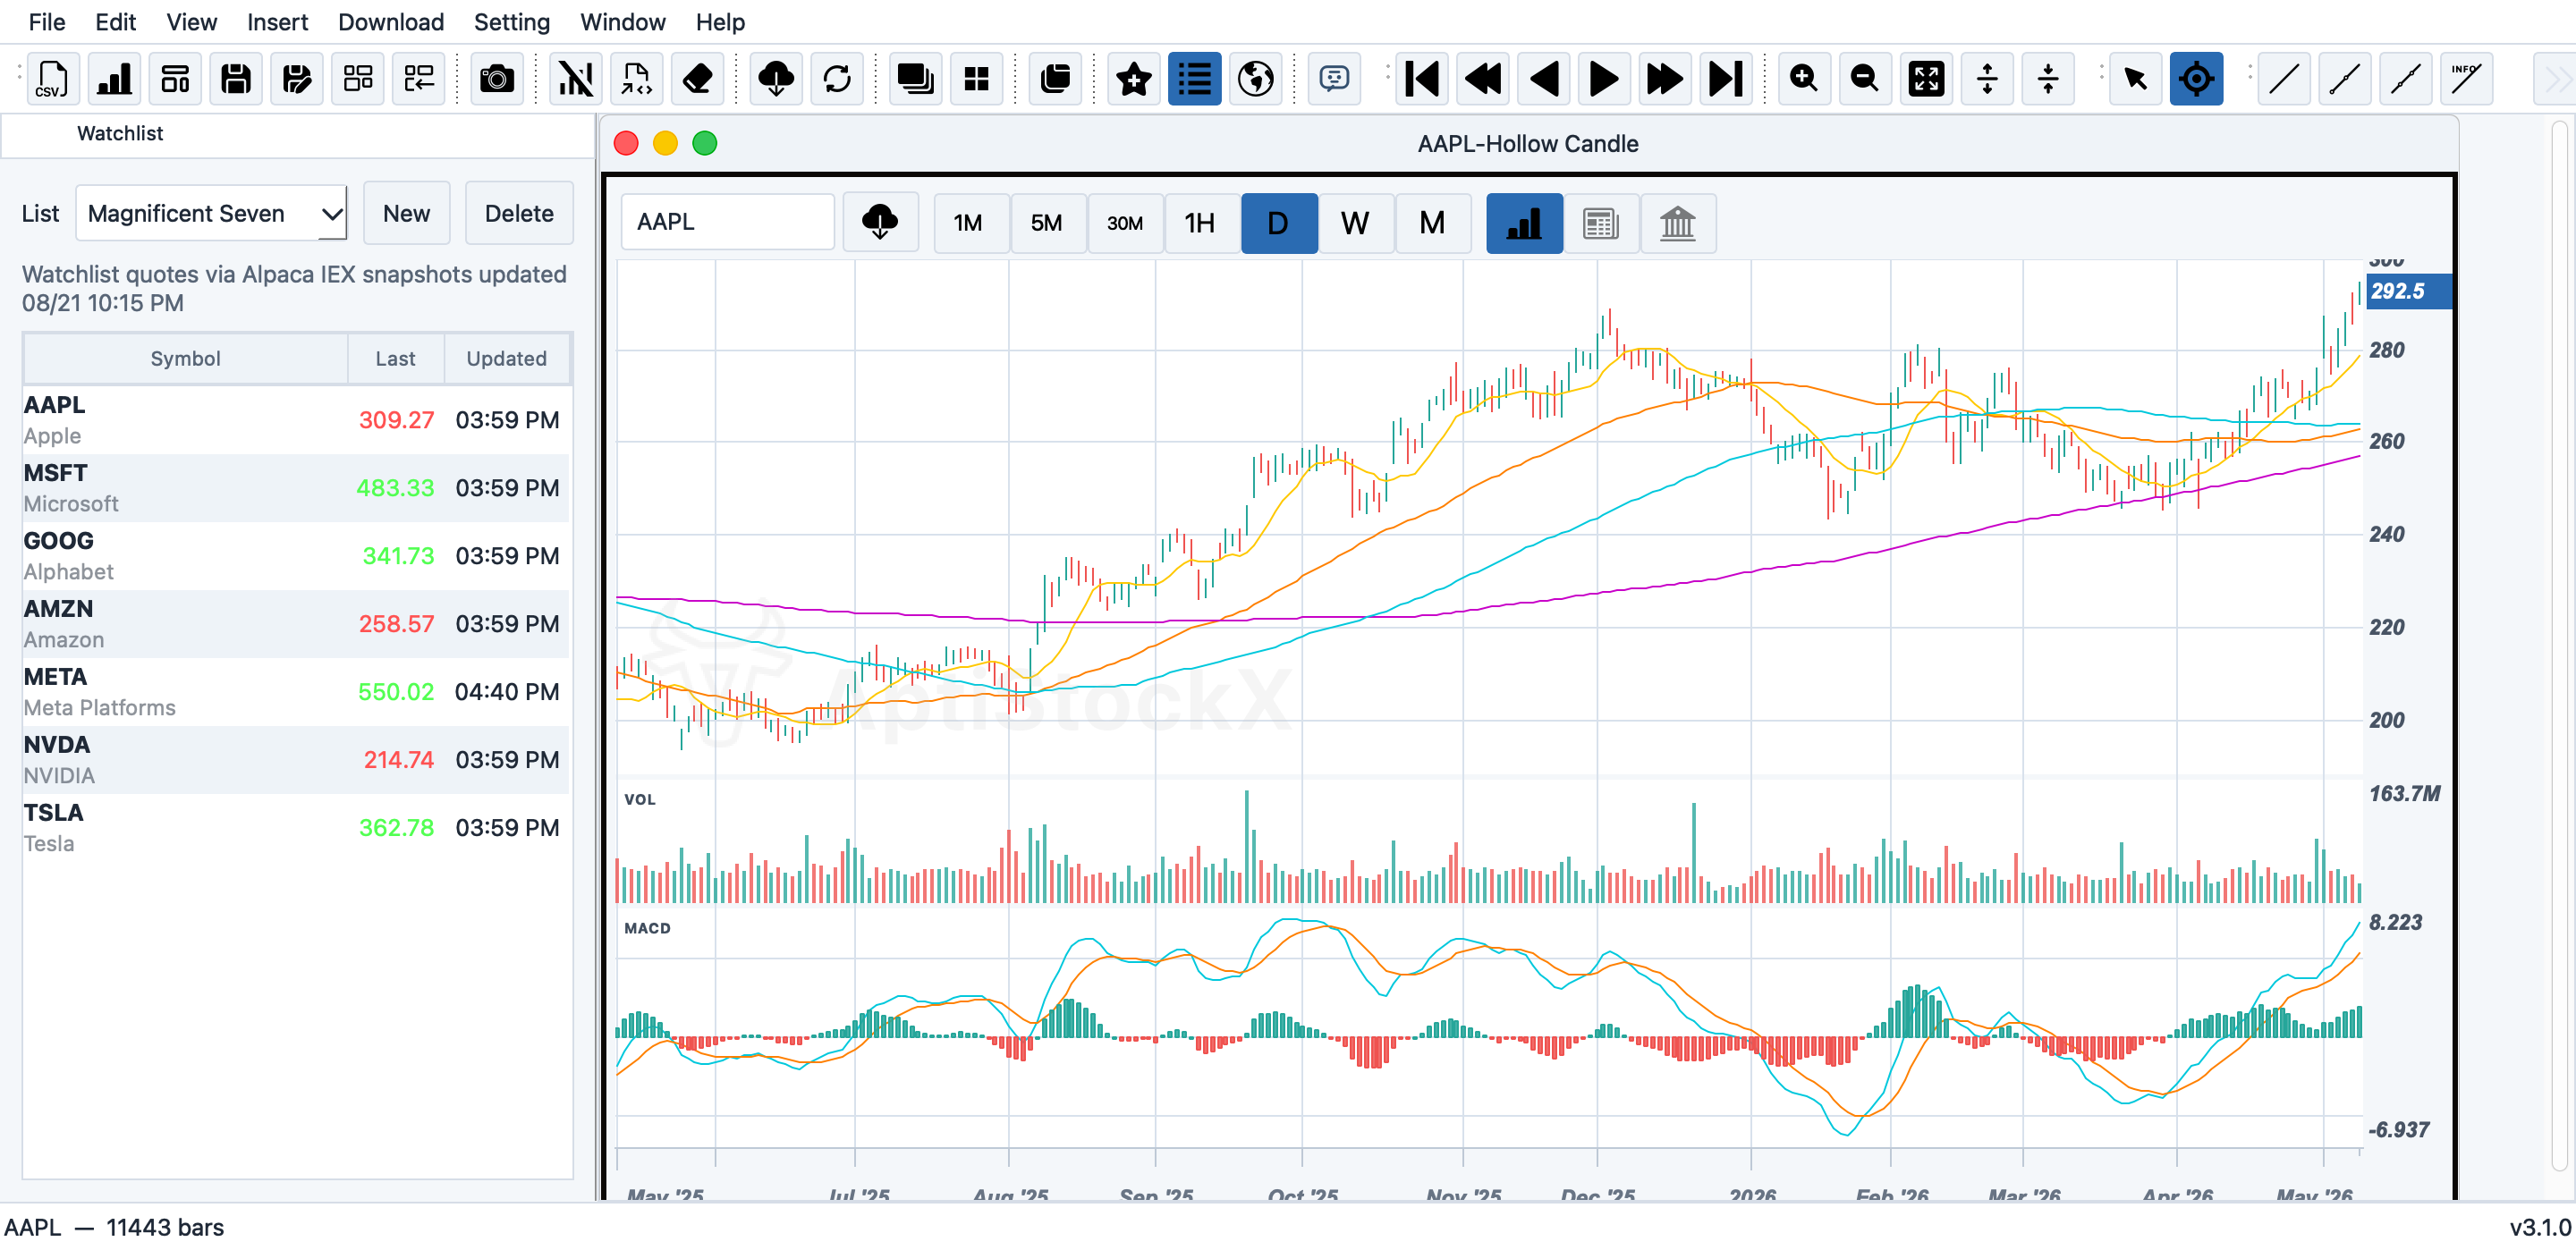Click the New watchlist button
2576x1250 pixels.
(406, 213)
